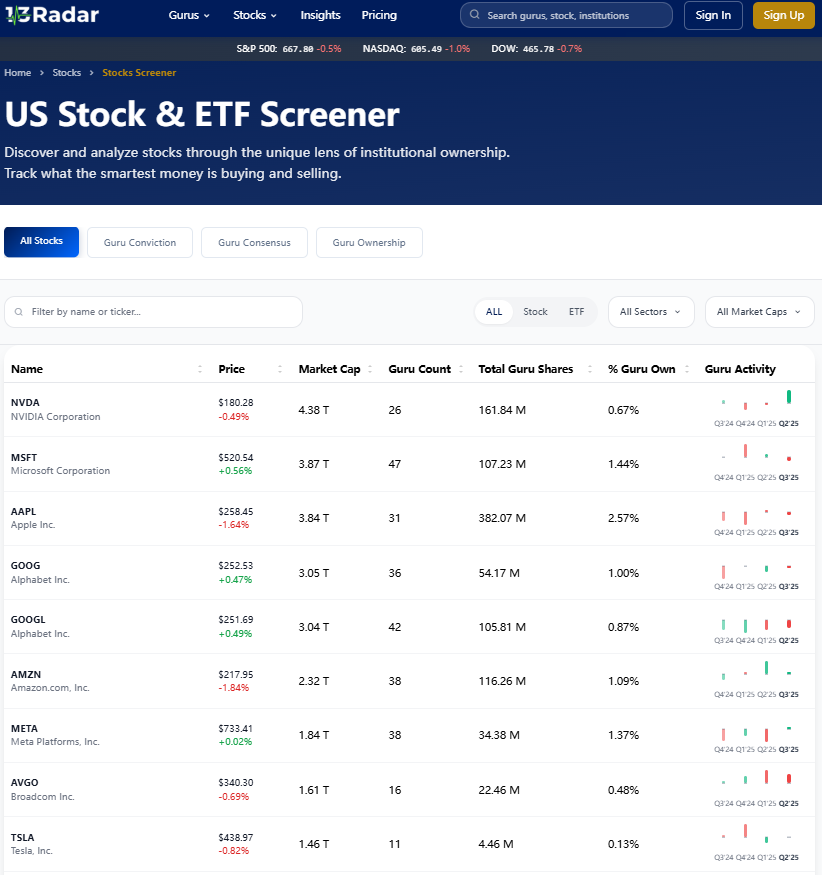The width and height of the screenshot is (822, 875).
Task: Sort by Price column arrows
Action: [x=280, y=369]
